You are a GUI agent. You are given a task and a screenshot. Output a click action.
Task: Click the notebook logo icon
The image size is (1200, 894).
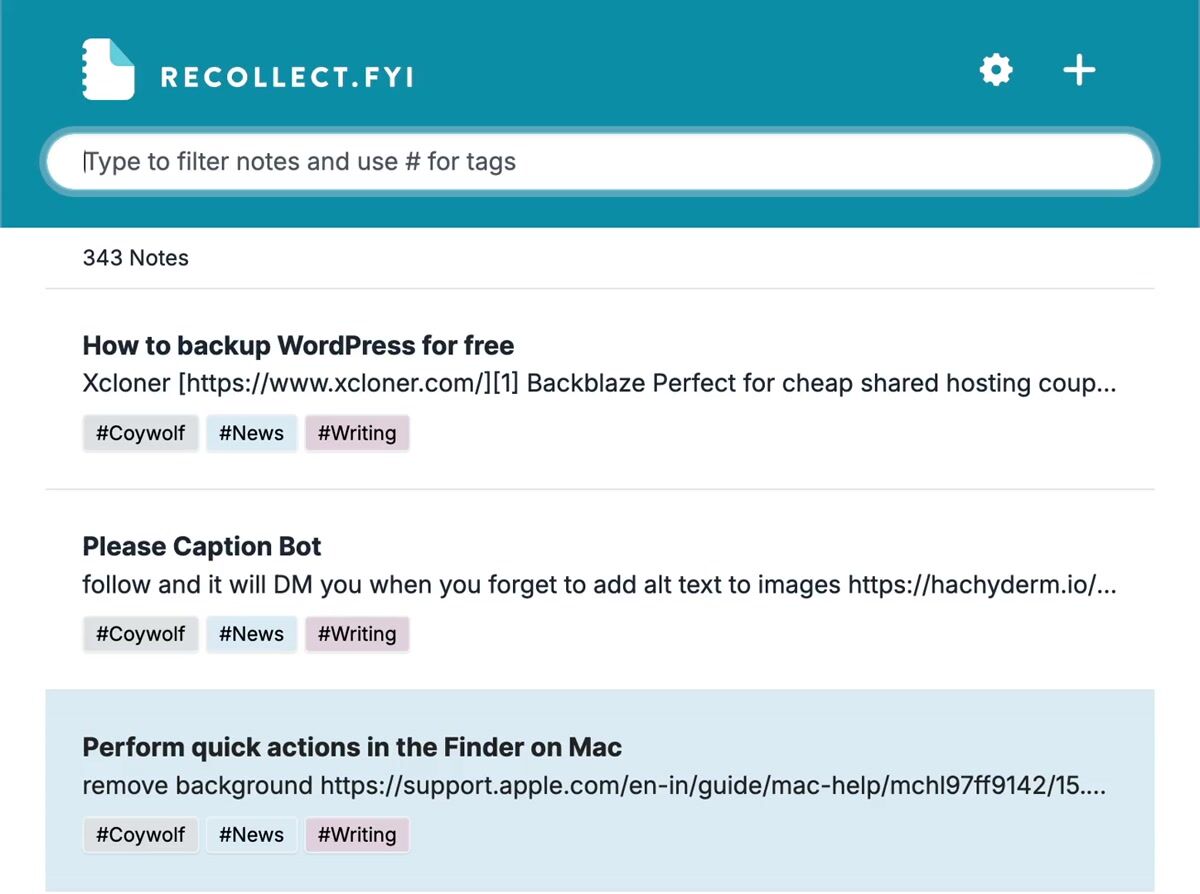[108, 69]
